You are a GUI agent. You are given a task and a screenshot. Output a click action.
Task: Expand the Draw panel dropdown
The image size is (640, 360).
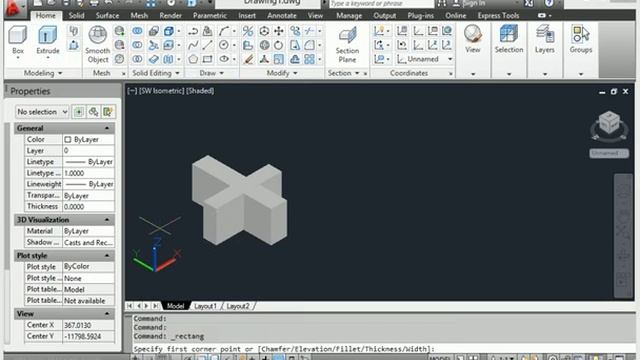[x=222, y=73]
